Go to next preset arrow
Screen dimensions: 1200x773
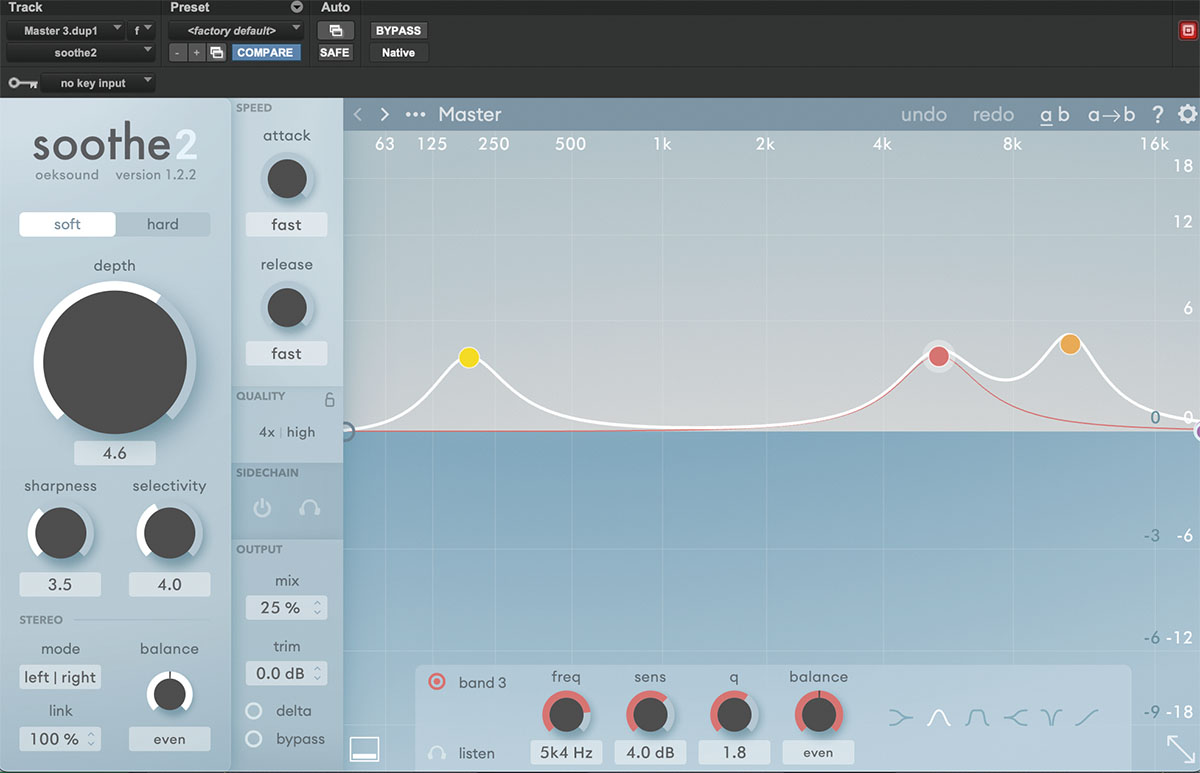coord(384,115)
